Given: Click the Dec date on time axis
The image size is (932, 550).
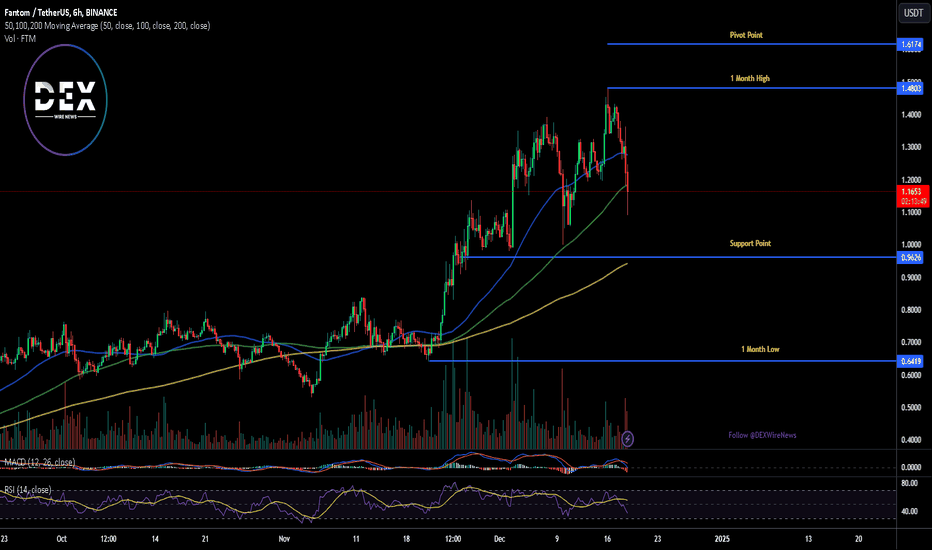Looking at the screenshot, I should tap(499, 539).
